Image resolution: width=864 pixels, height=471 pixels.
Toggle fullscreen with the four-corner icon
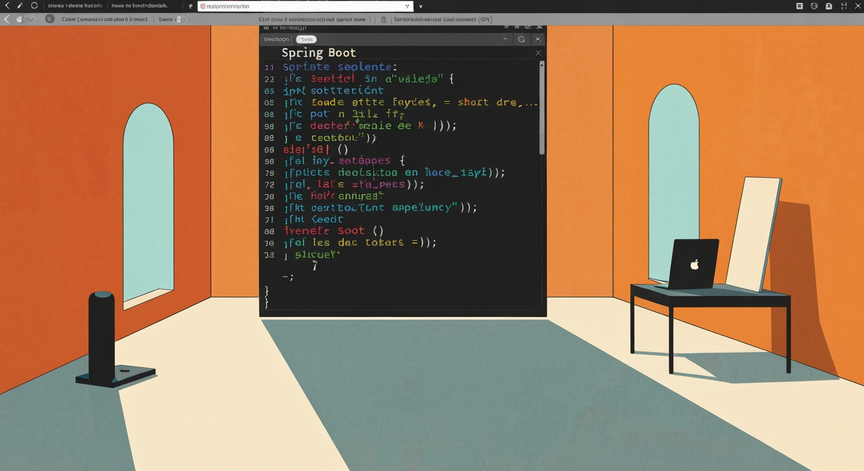[x=844, y=6]
